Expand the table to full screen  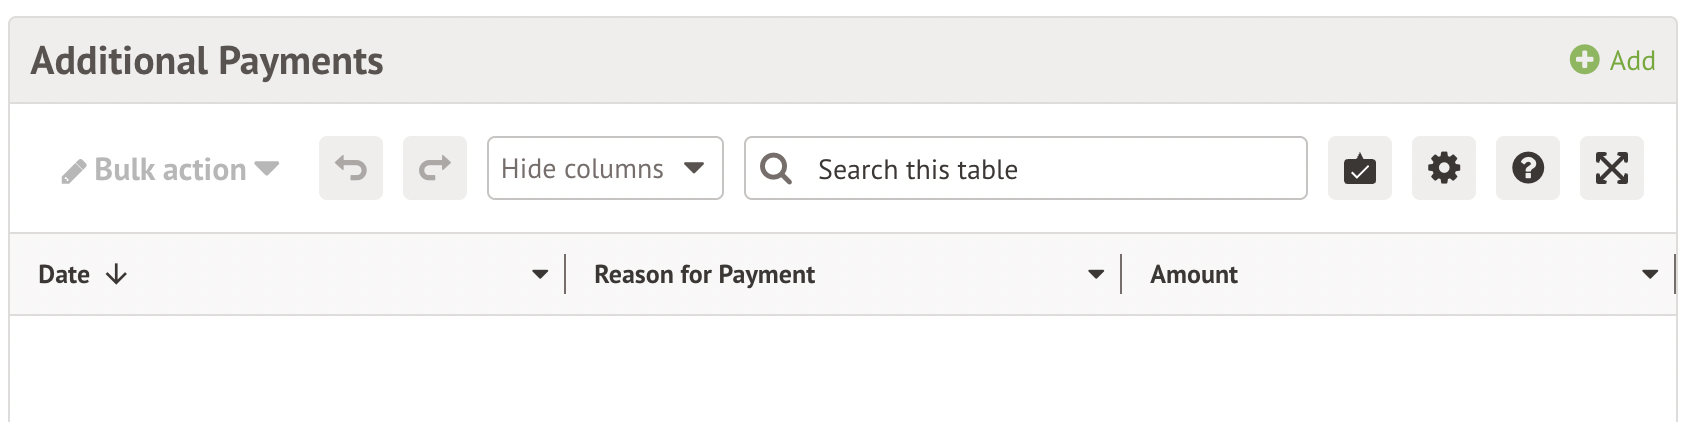tap(1612, 168)
